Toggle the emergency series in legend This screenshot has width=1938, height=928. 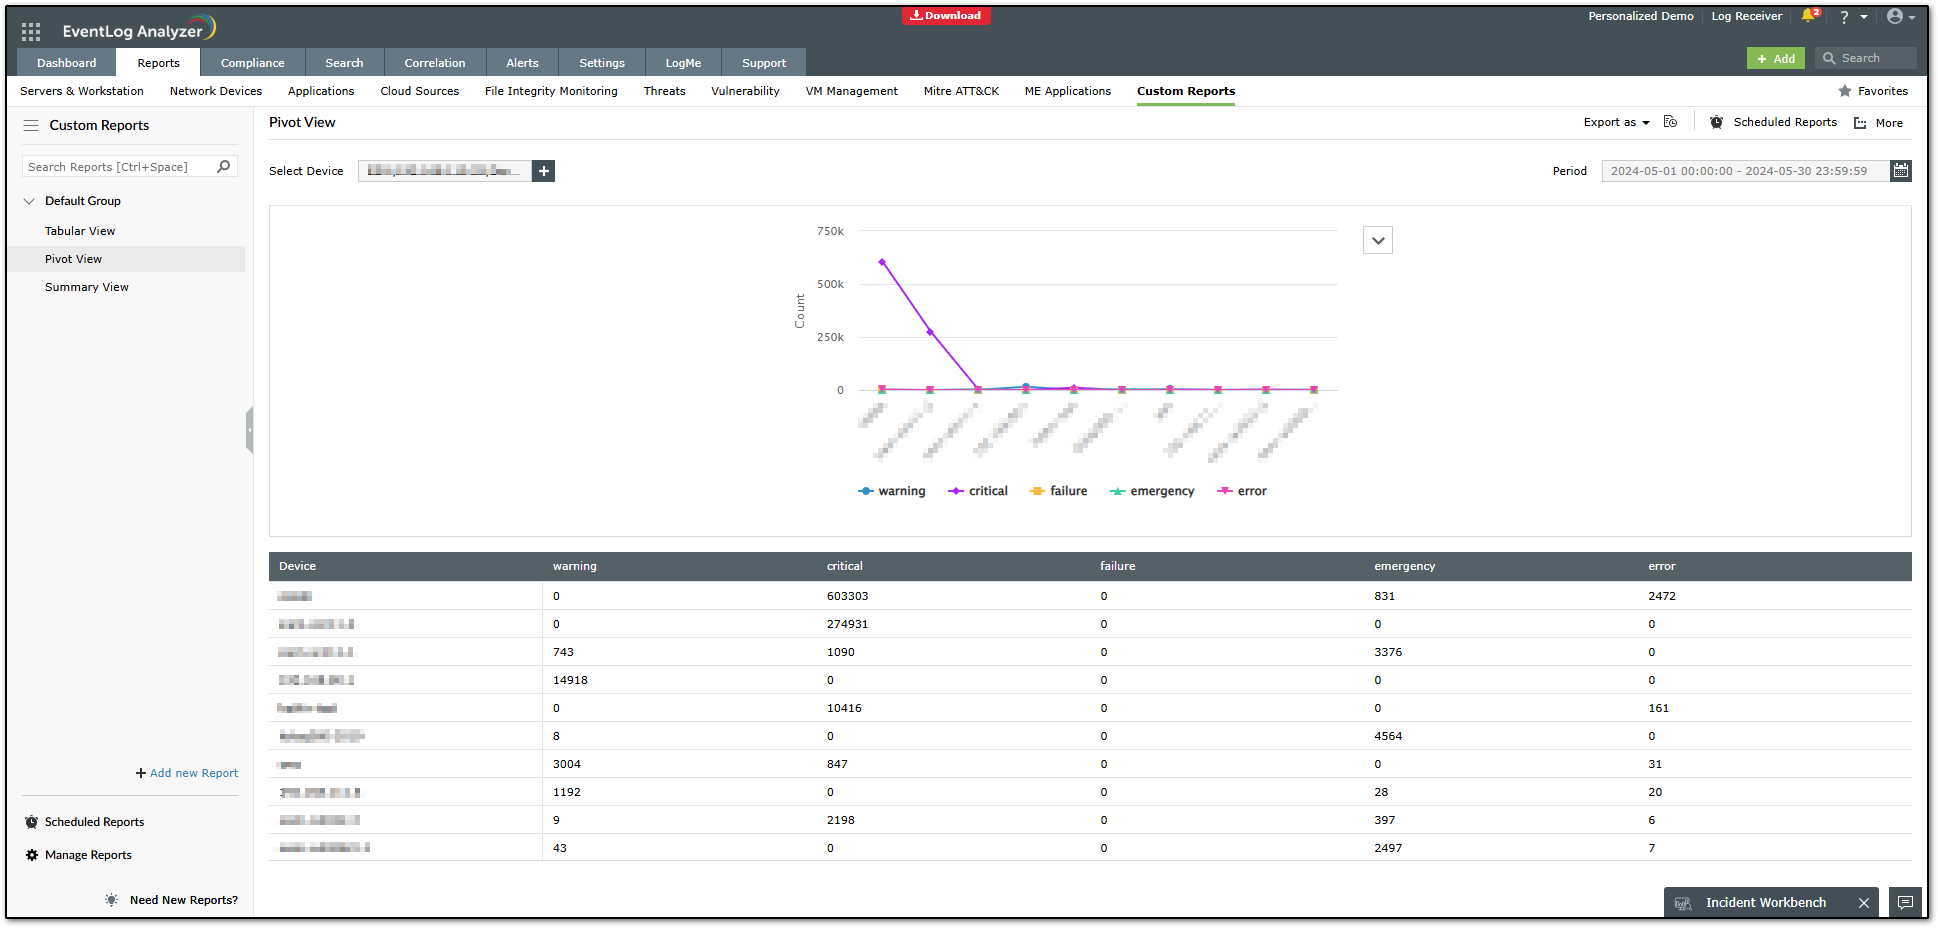pyautogui.click(x=1152, y=491)
